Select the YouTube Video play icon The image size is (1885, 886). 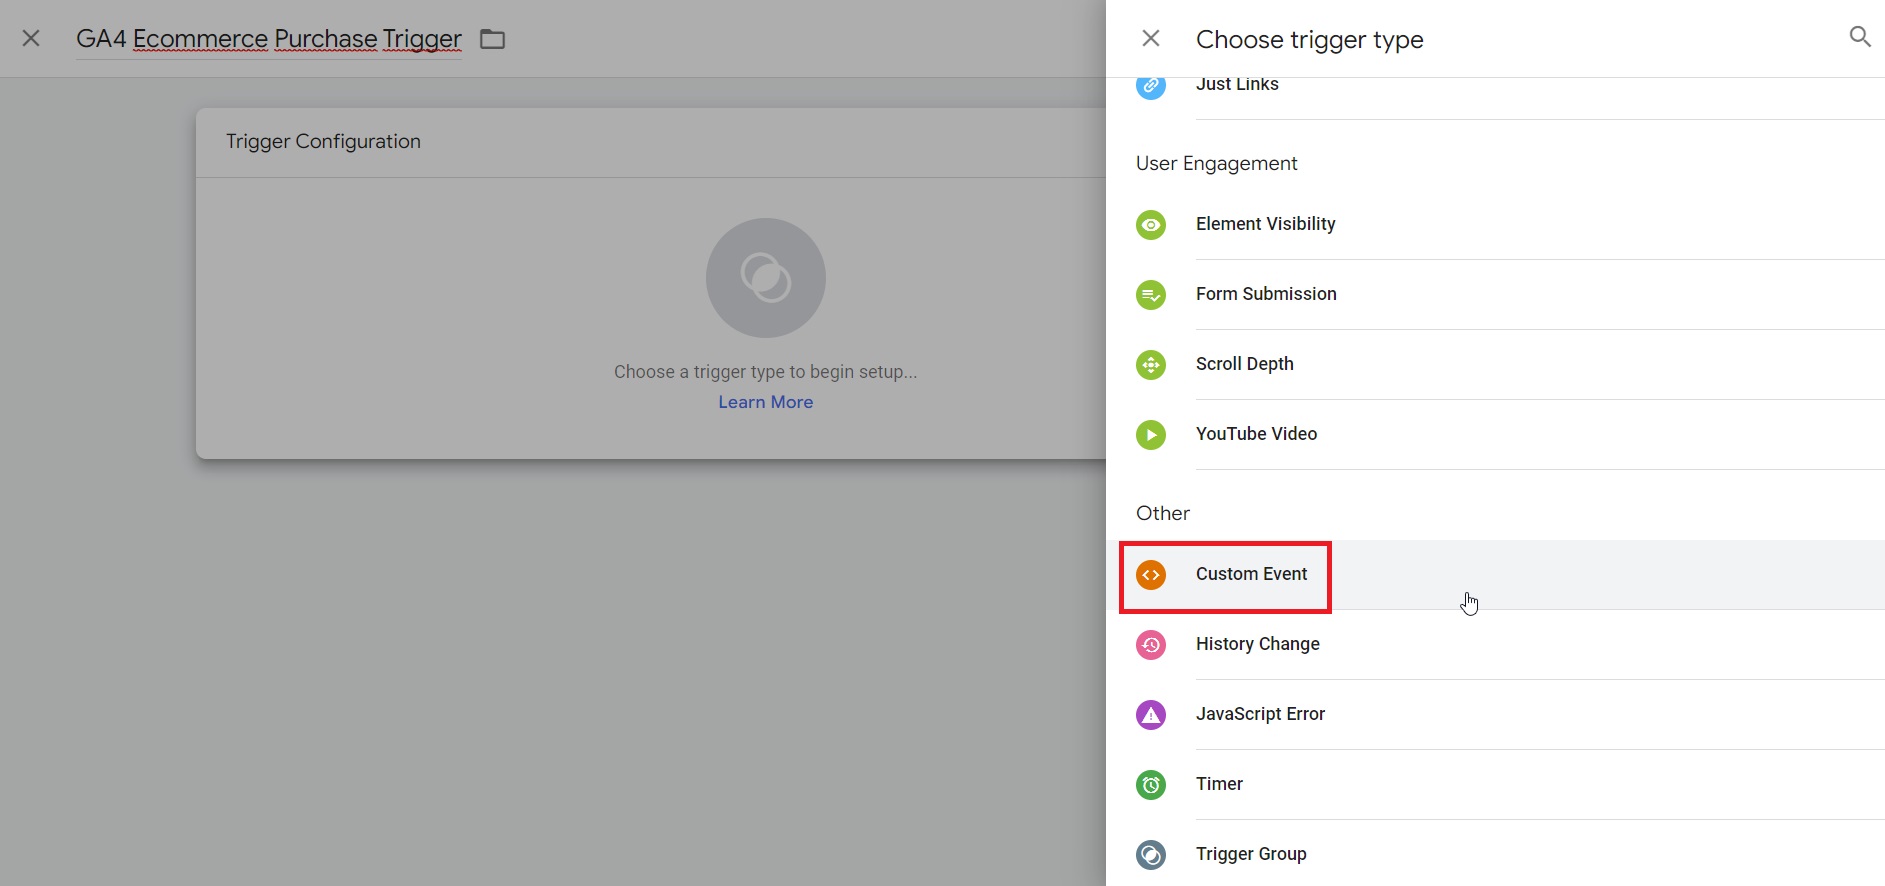(x=1151, y=434)
